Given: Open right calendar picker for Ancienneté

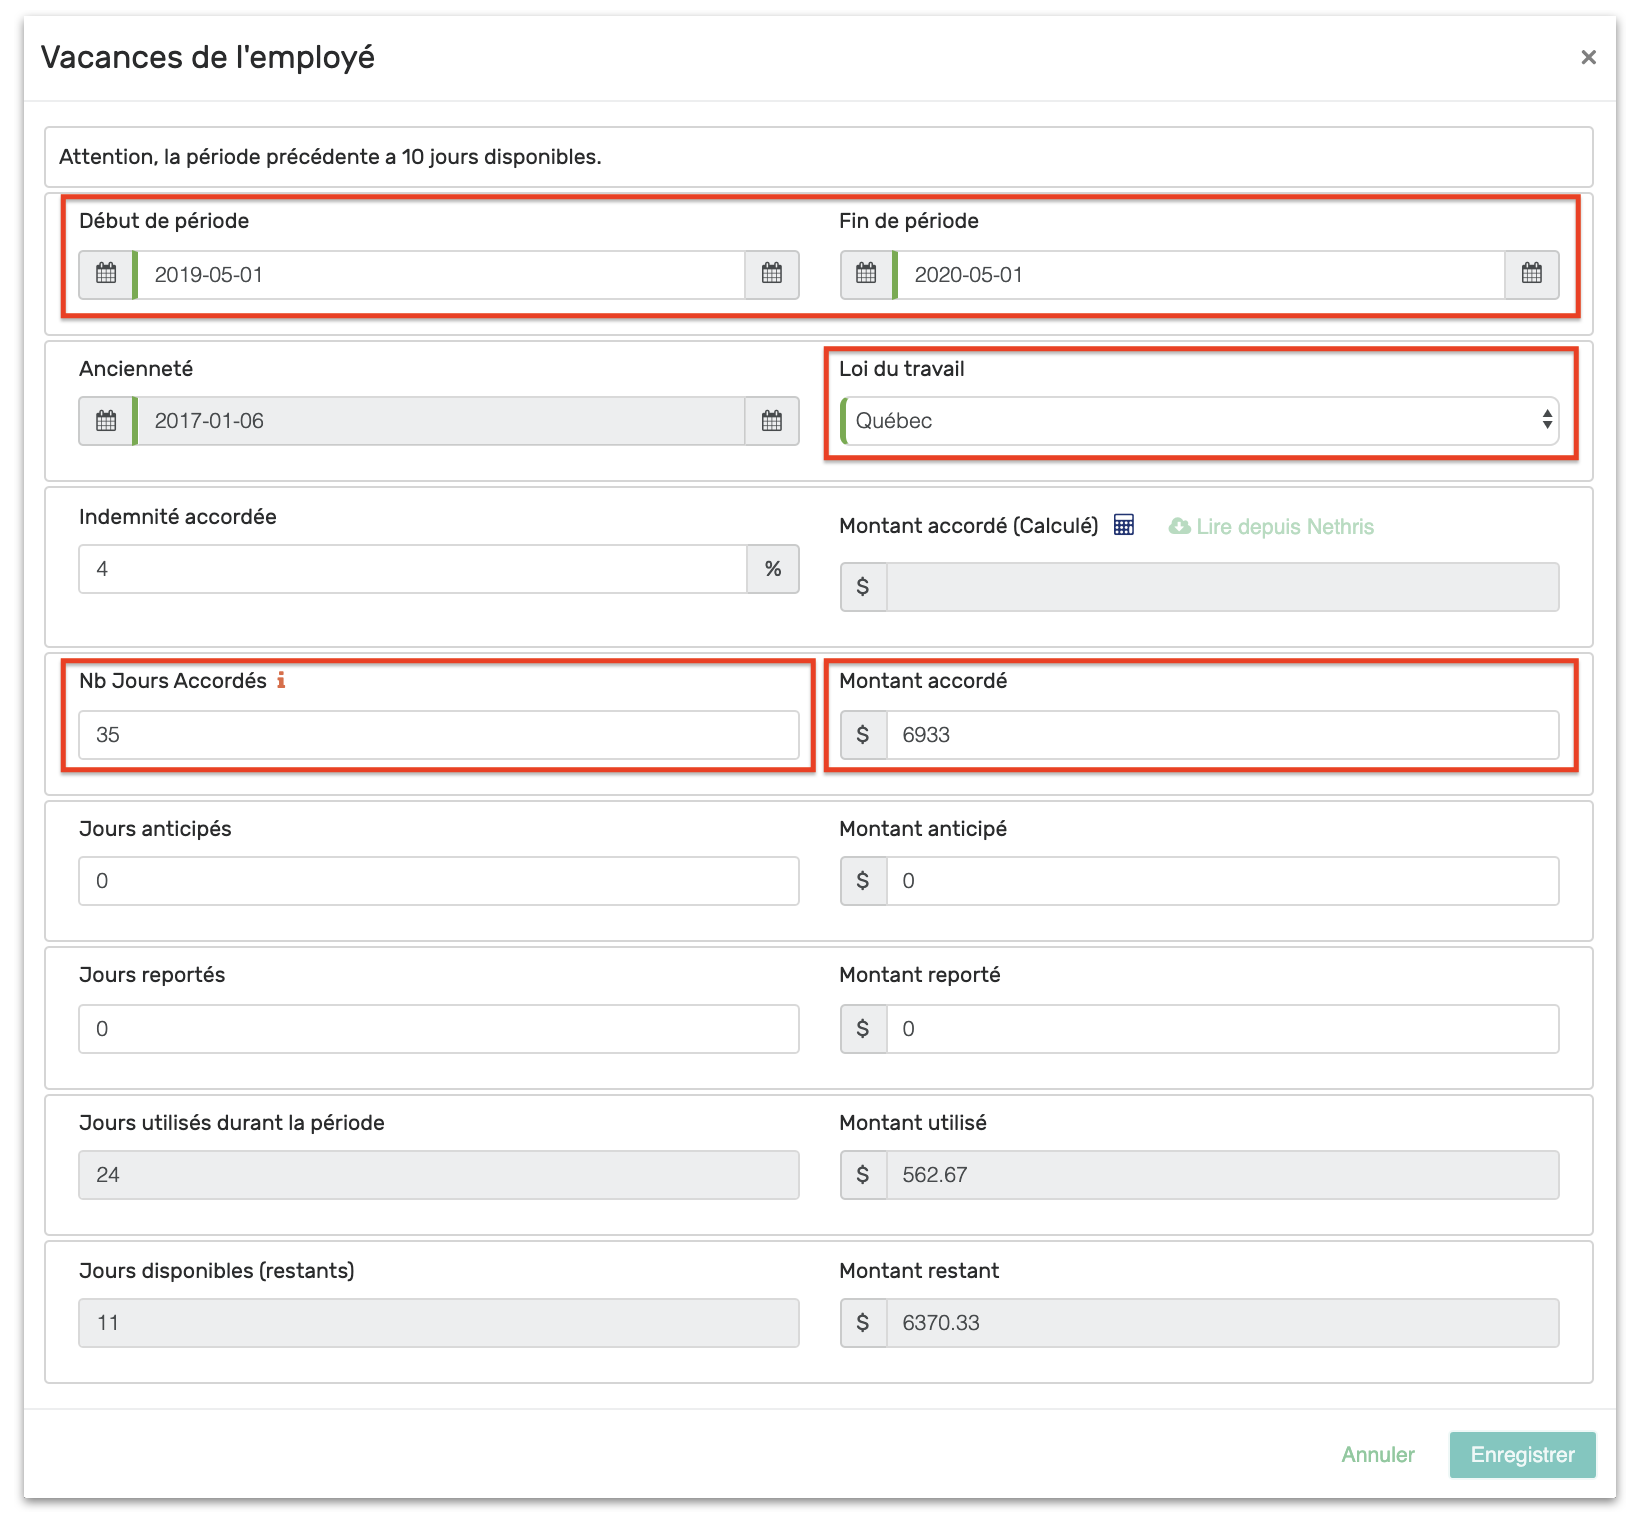Looking at the screenshot, I should 771,421.
